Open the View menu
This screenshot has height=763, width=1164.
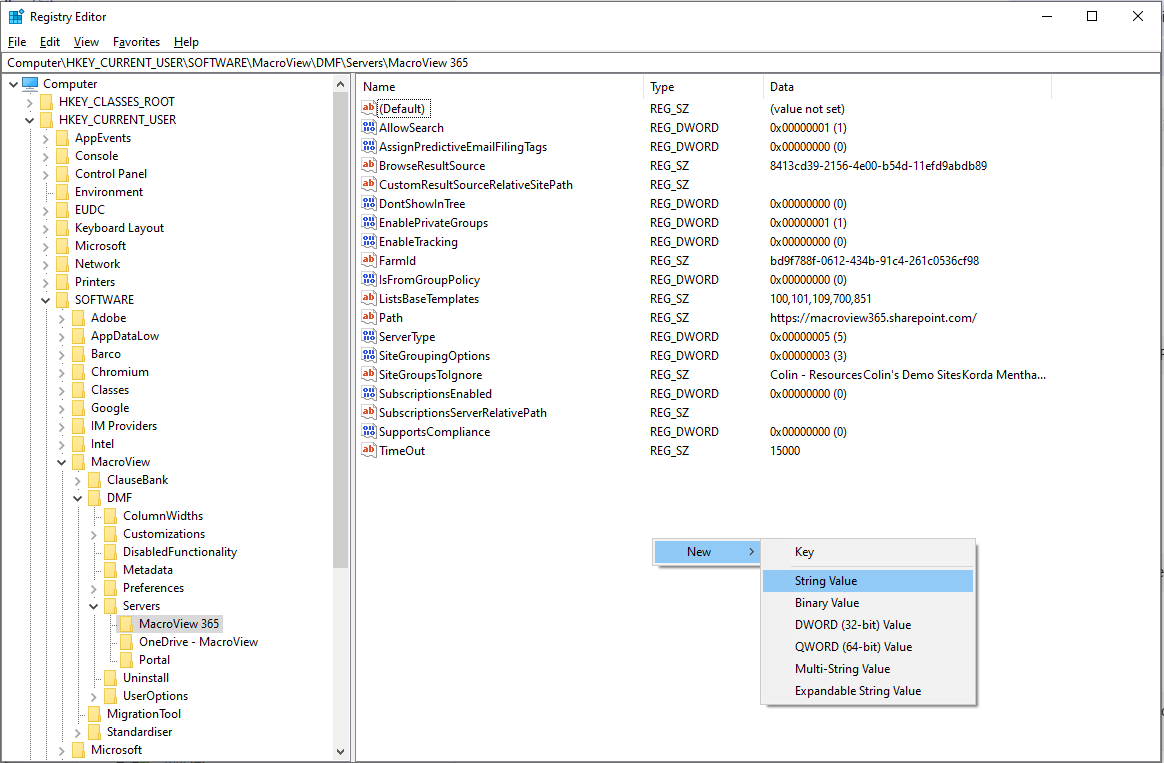click(86, 42)
